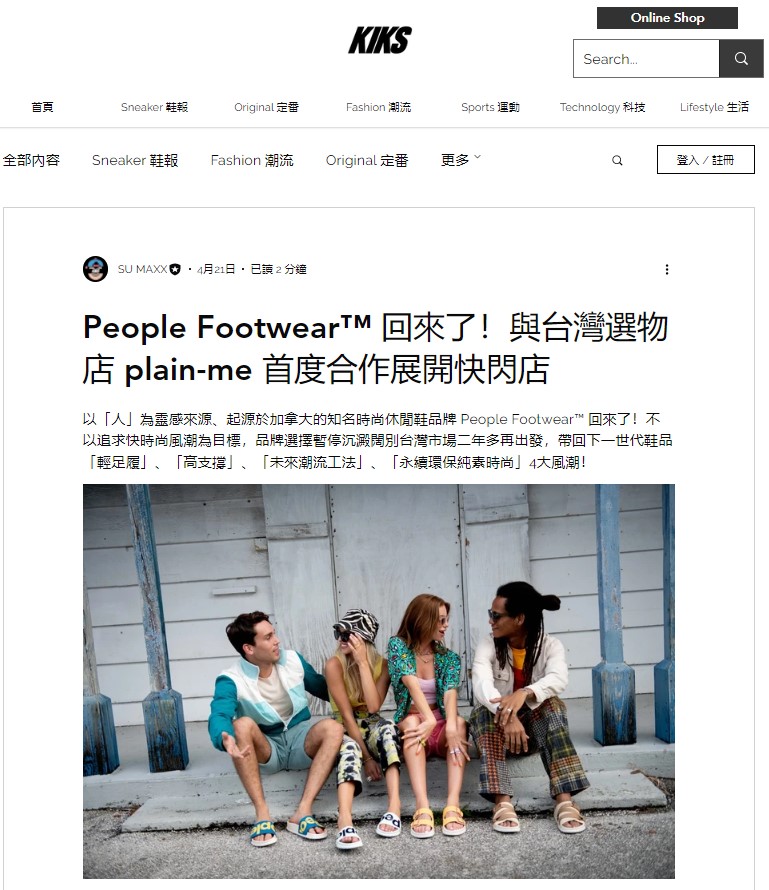Select the Technology 科技 menu item
This screenshot has height=890, width=769.
click(603, 107)
